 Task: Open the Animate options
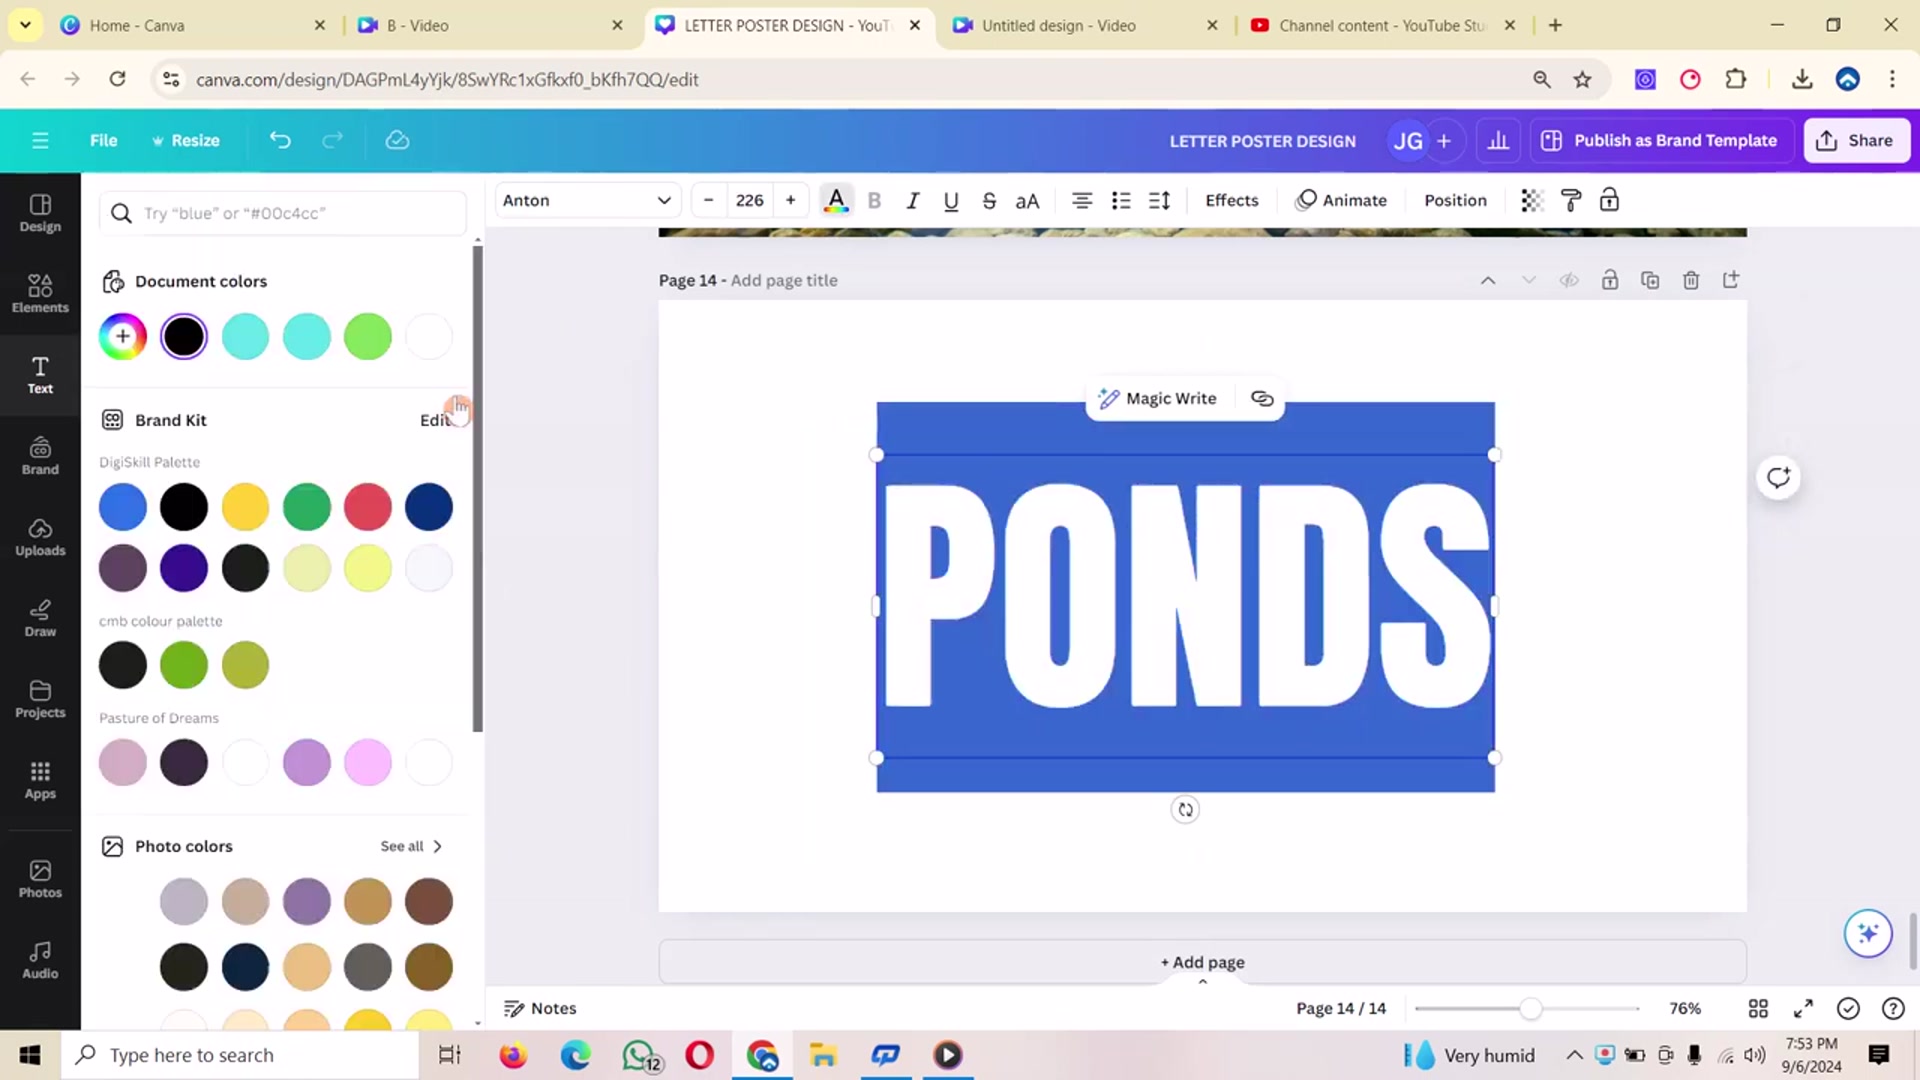click(1340, 200)
